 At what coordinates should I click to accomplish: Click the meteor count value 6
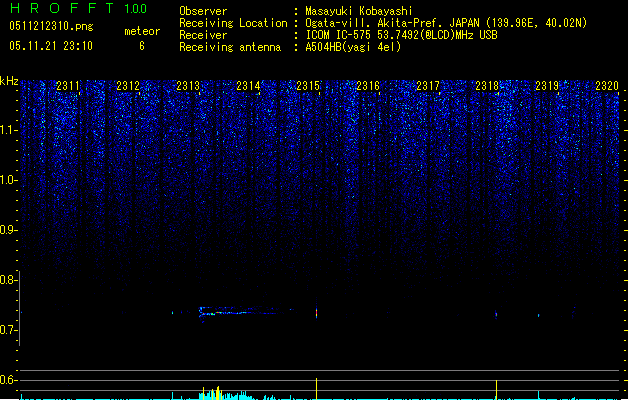[142, 46]
